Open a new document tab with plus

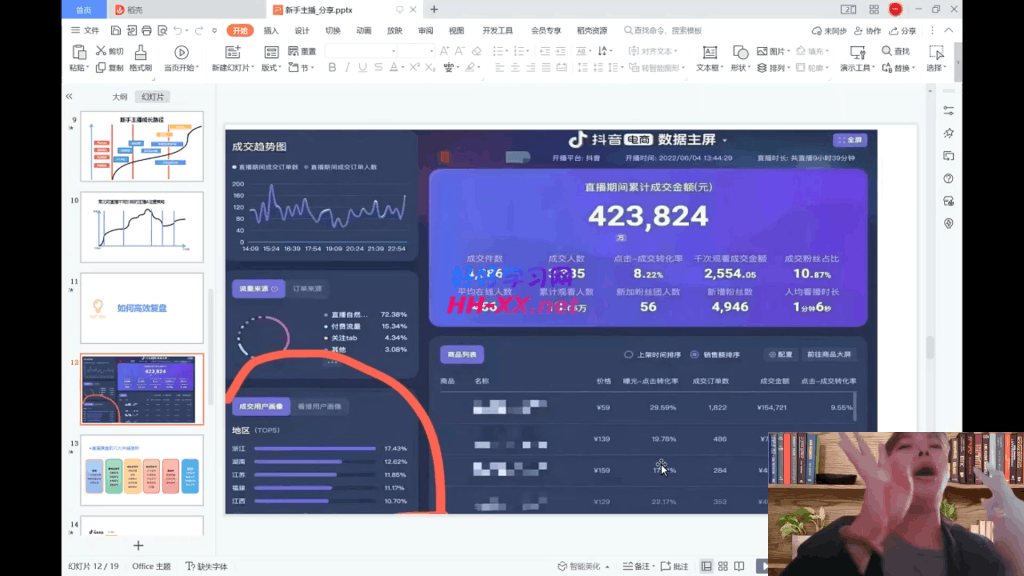(x=434, y=10)
